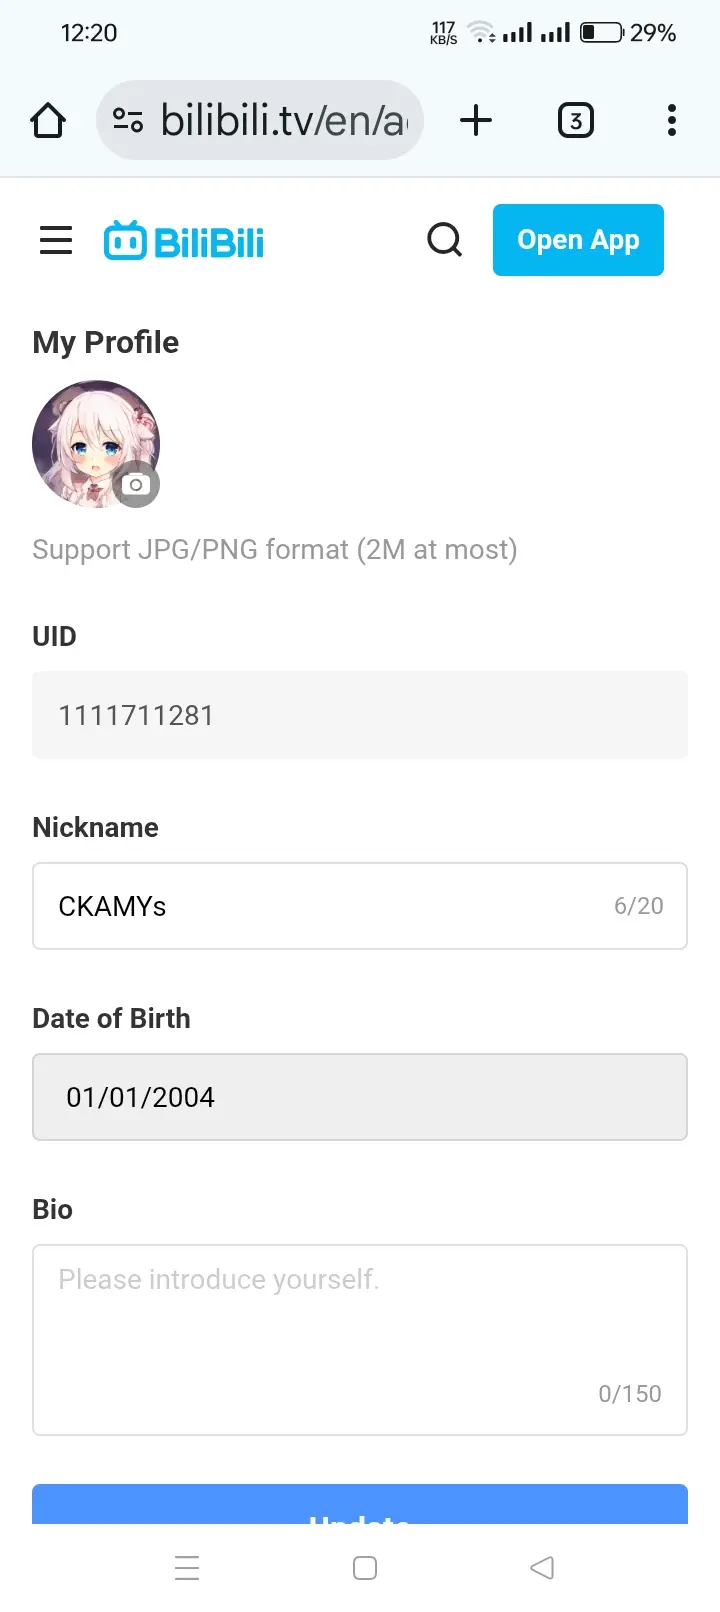The image size is (720, 1612).
Task: Open the tab switcher showing 3 tabs
Action: click(x=575, y=120)
